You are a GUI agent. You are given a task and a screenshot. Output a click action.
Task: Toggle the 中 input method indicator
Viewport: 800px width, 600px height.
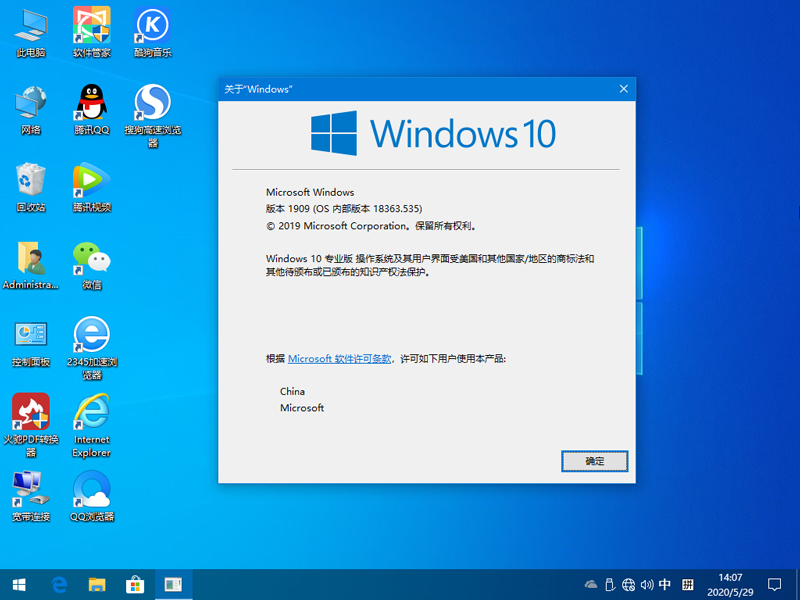[665, 584]
